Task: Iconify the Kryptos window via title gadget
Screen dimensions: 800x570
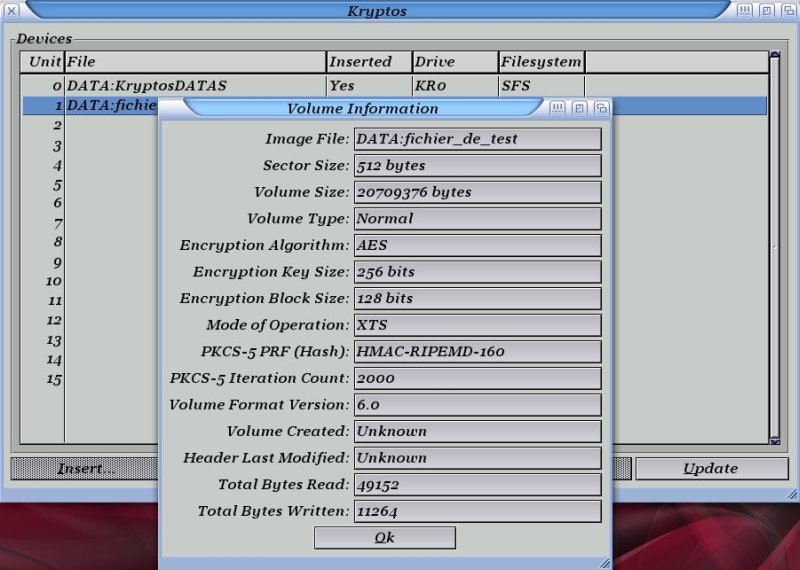Action: 744,10
